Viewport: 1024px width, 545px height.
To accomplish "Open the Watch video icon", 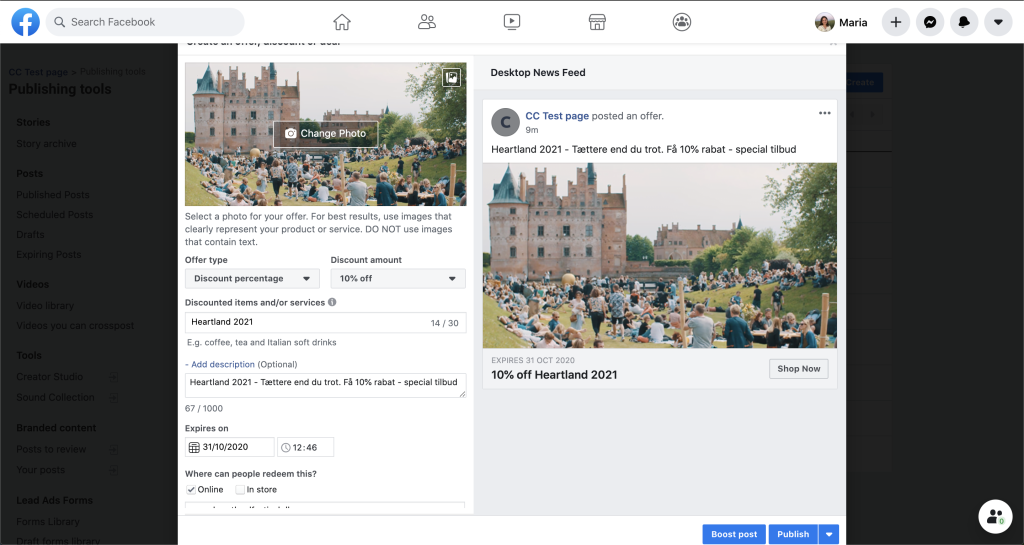I will [x=512, y=22].
